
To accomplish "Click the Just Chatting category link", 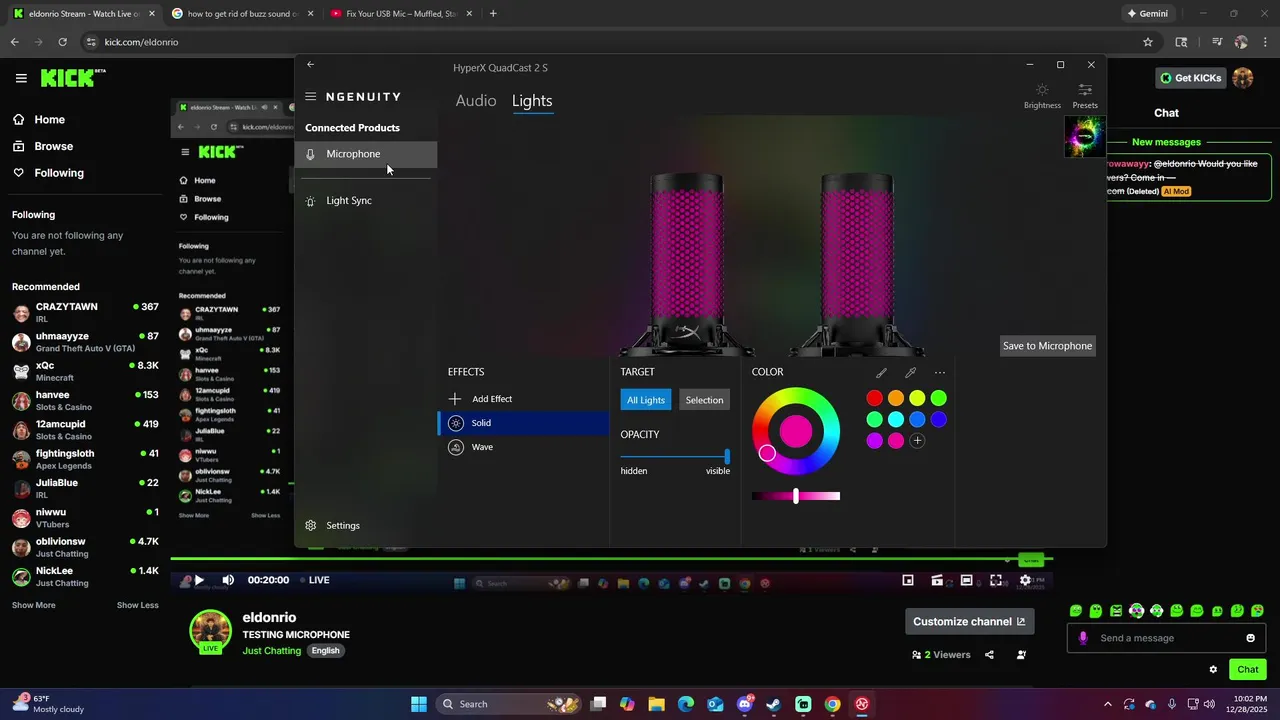I will (272, 650).
